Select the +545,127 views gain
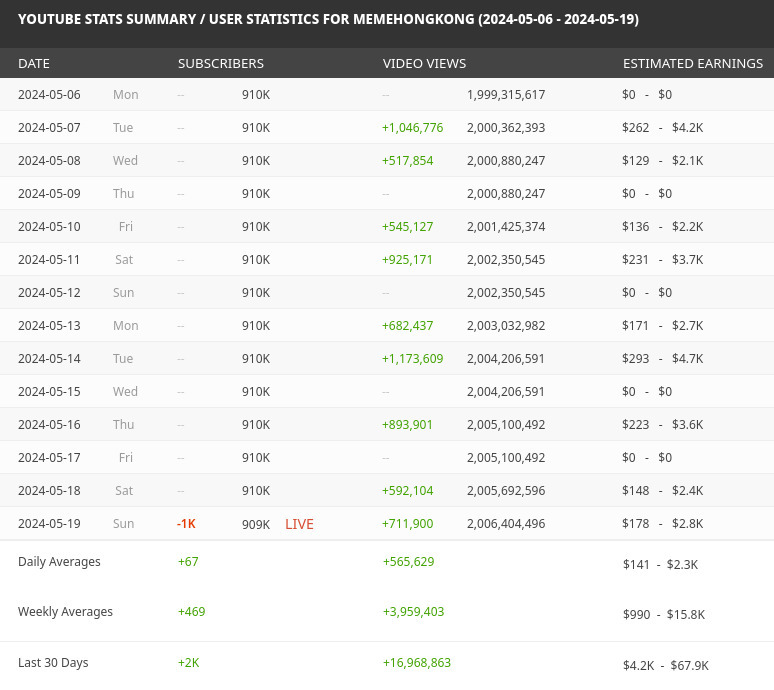774x690 pixels. (407, 227)
